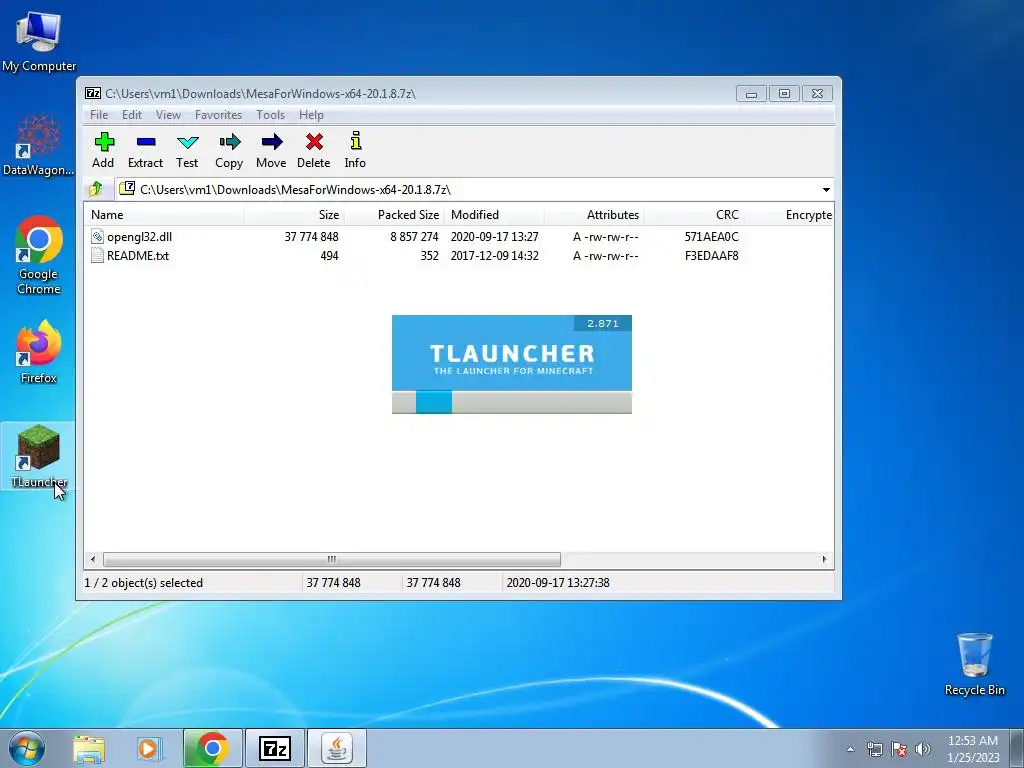Open My Computer desktop icon
Screen dimensions: 1024x768
tap(39, 40)
